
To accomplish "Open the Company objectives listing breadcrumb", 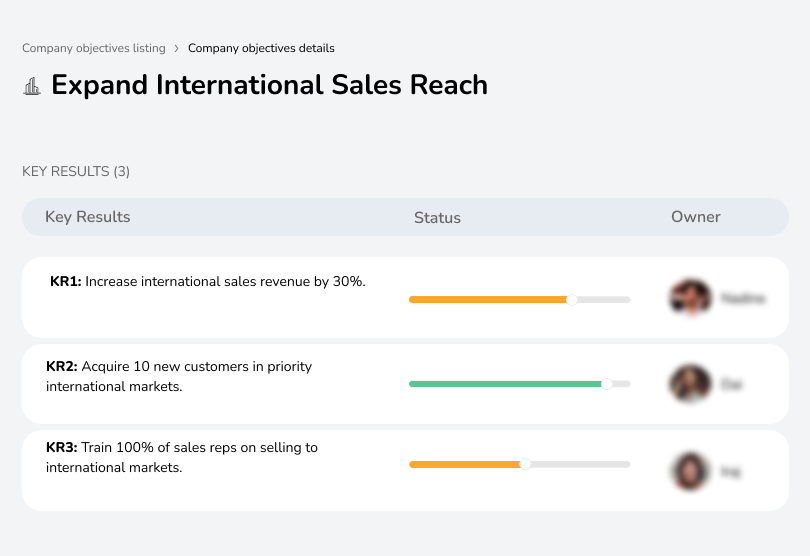I will [x=94, y=48].
